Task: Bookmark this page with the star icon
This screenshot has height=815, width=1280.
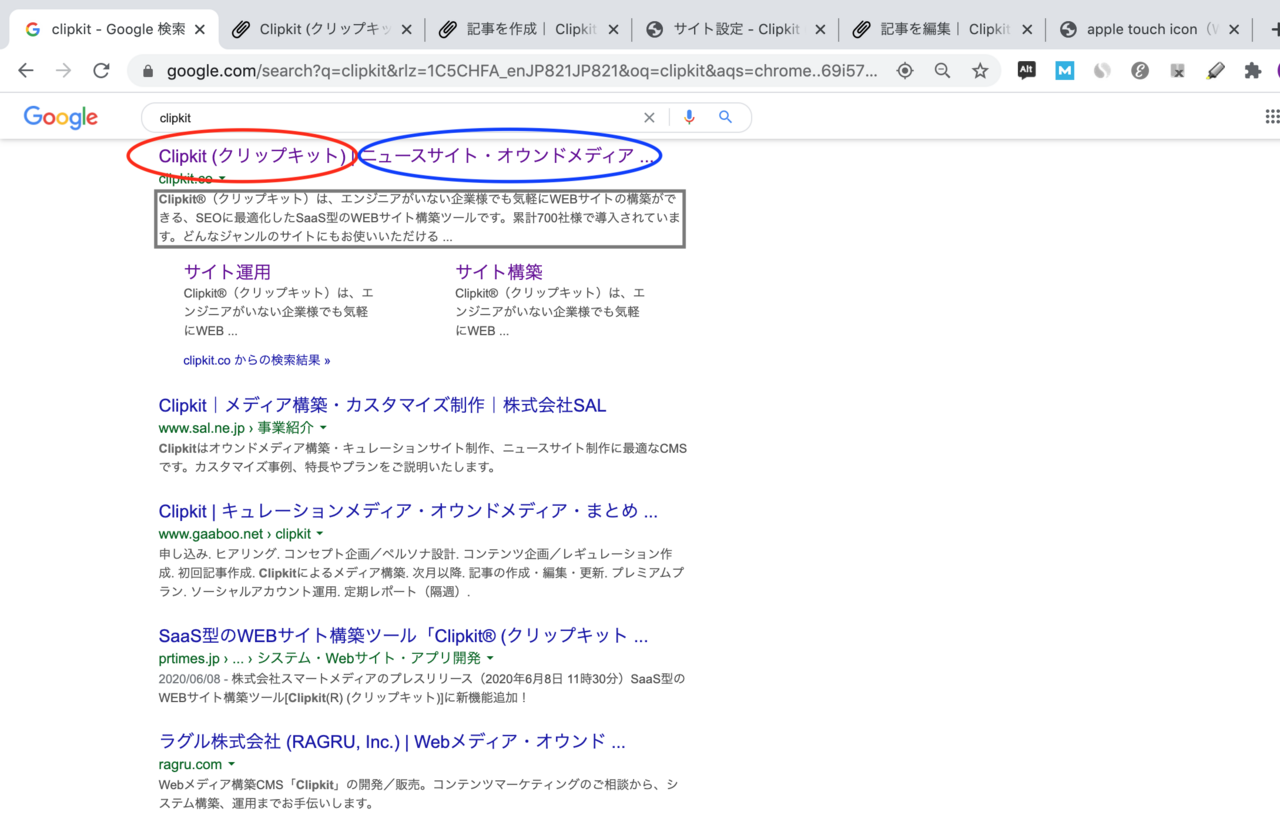Action: pos(980,70)
